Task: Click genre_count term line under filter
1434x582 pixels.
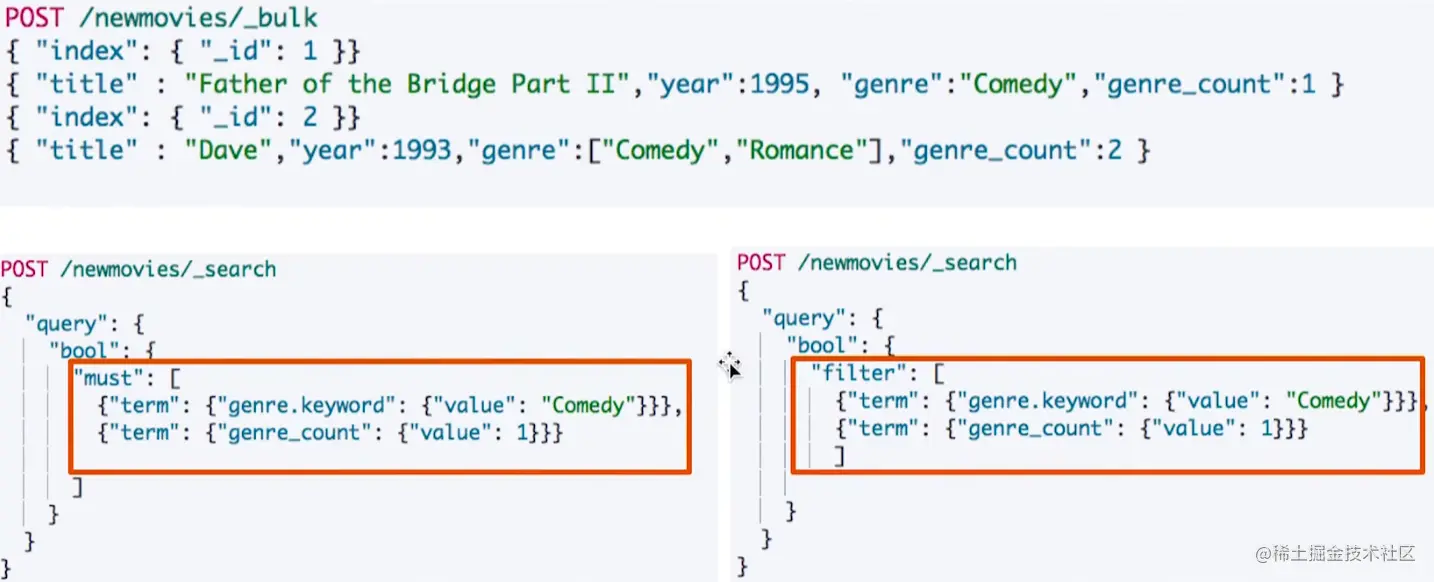Action: 1071,428
